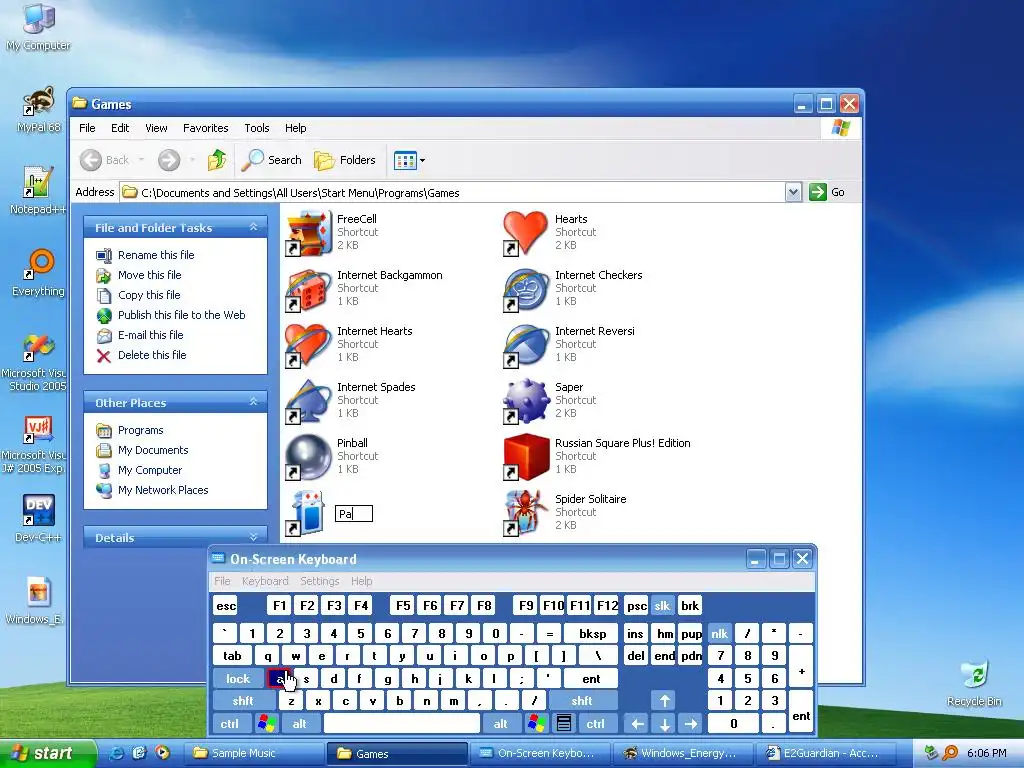Click the application menu key icon

(x=564, y=724)
